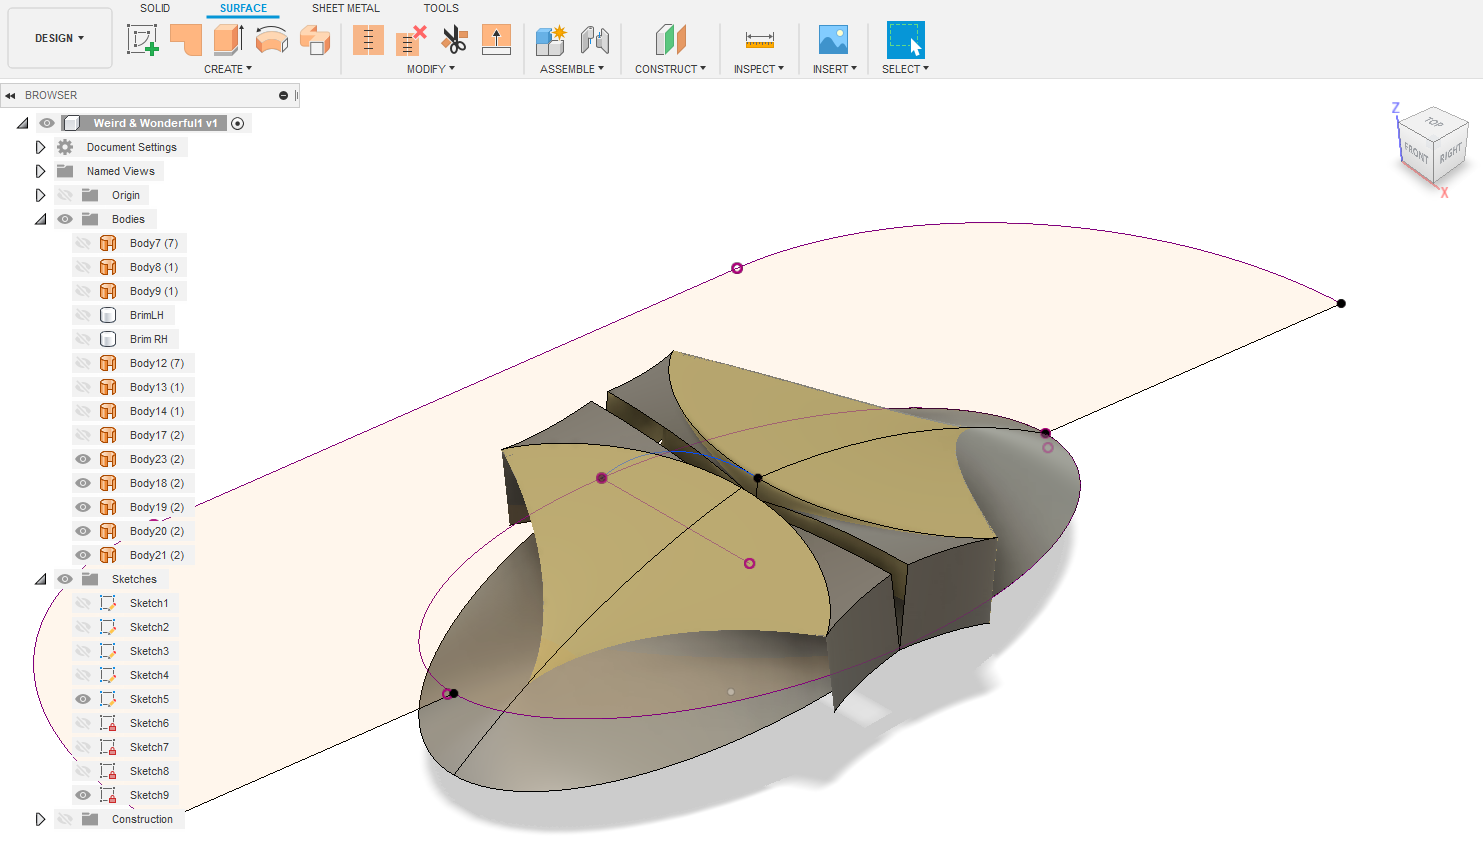The width and height of the screenshot is (1483, 864).
Task: Click the Construction folder label
Action: click(x=142, y=819)
